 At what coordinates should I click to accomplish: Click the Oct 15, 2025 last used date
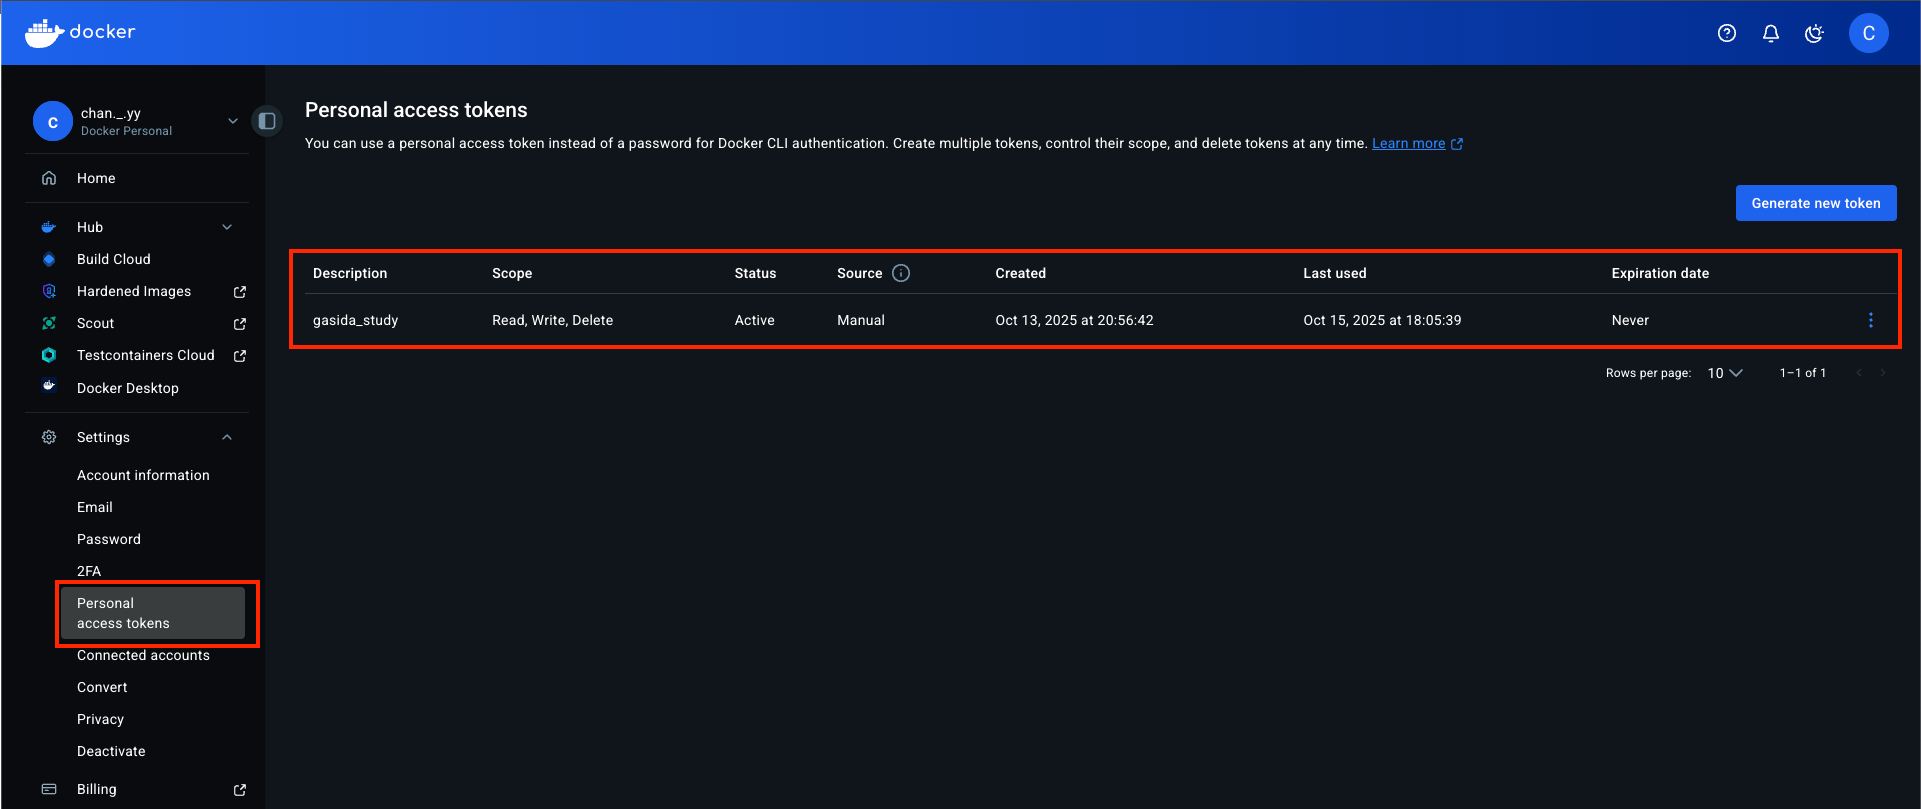[1382, 320]
